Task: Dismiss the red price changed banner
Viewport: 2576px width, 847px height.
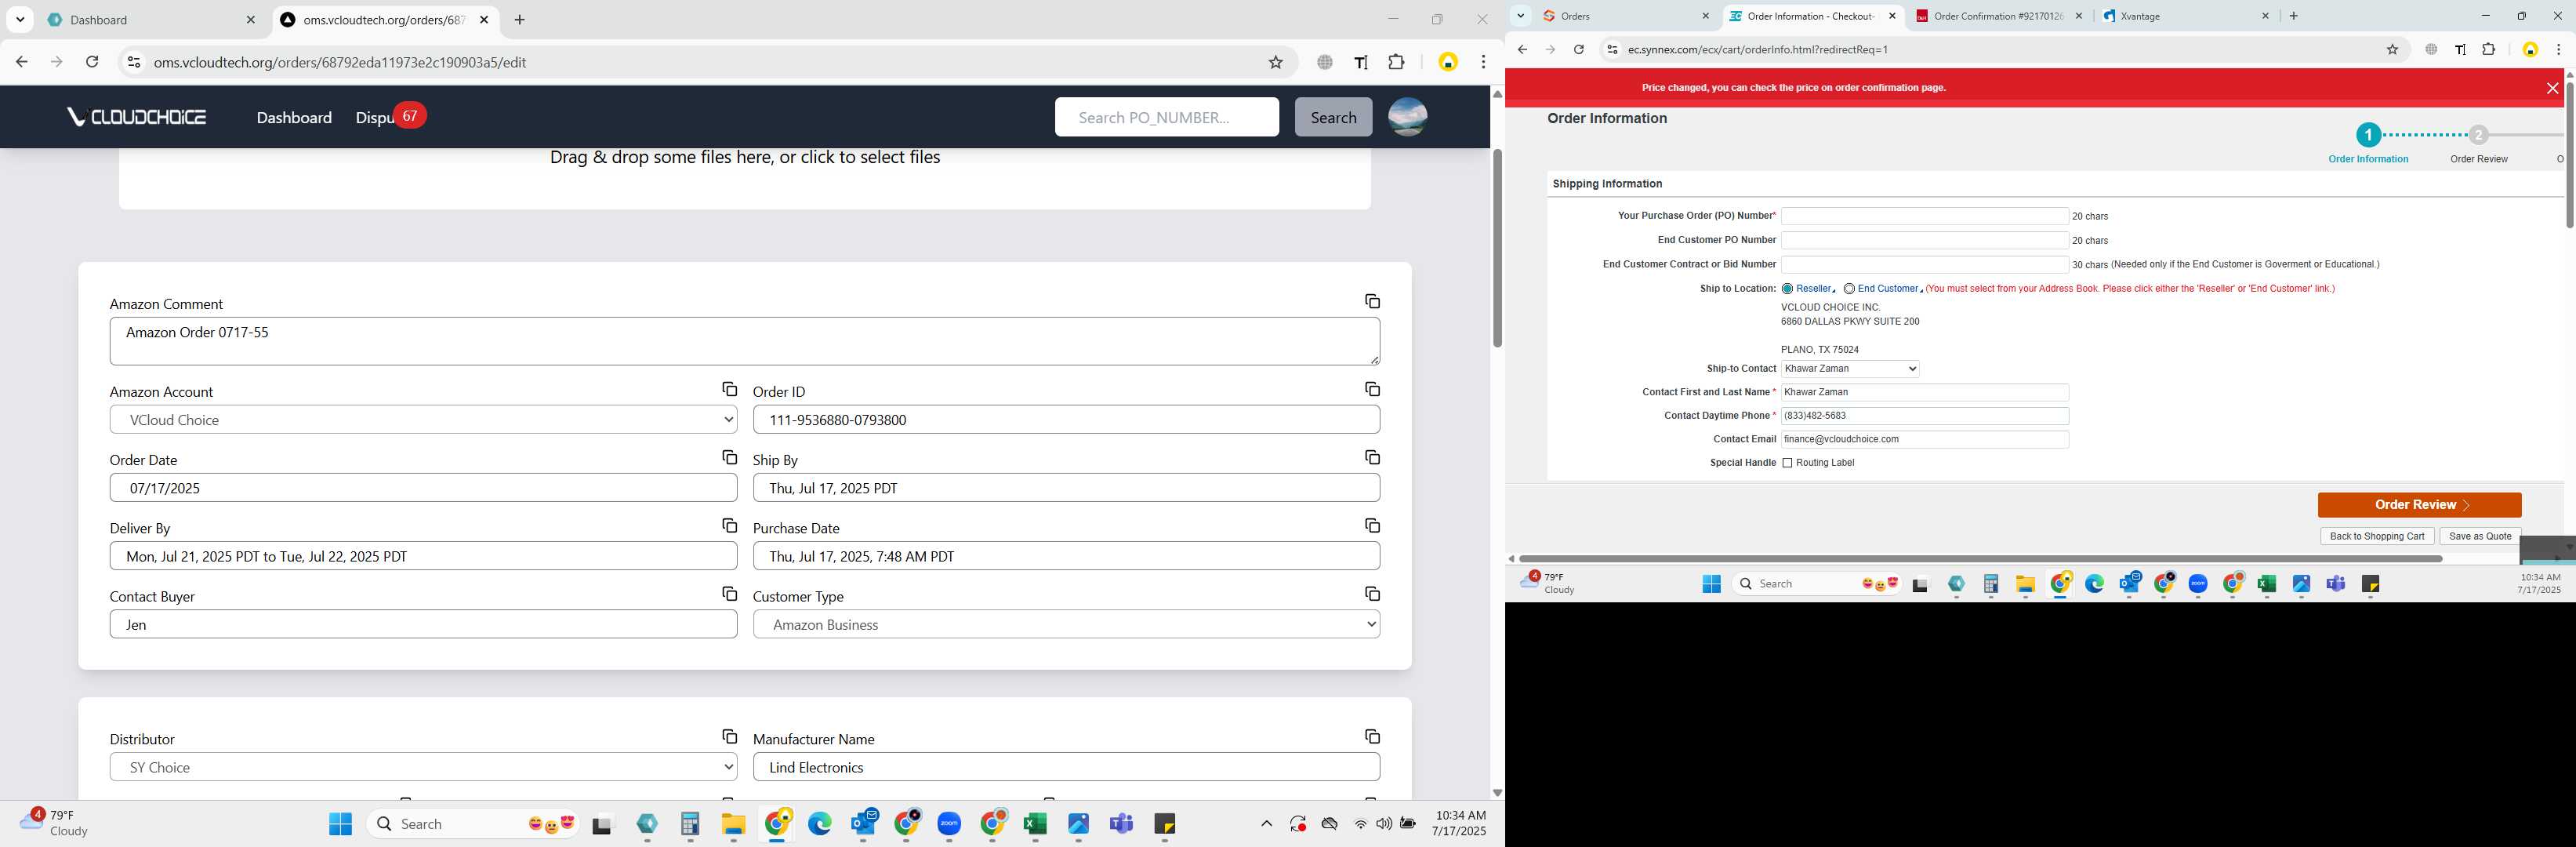Action: click(x=2552, y=88)
